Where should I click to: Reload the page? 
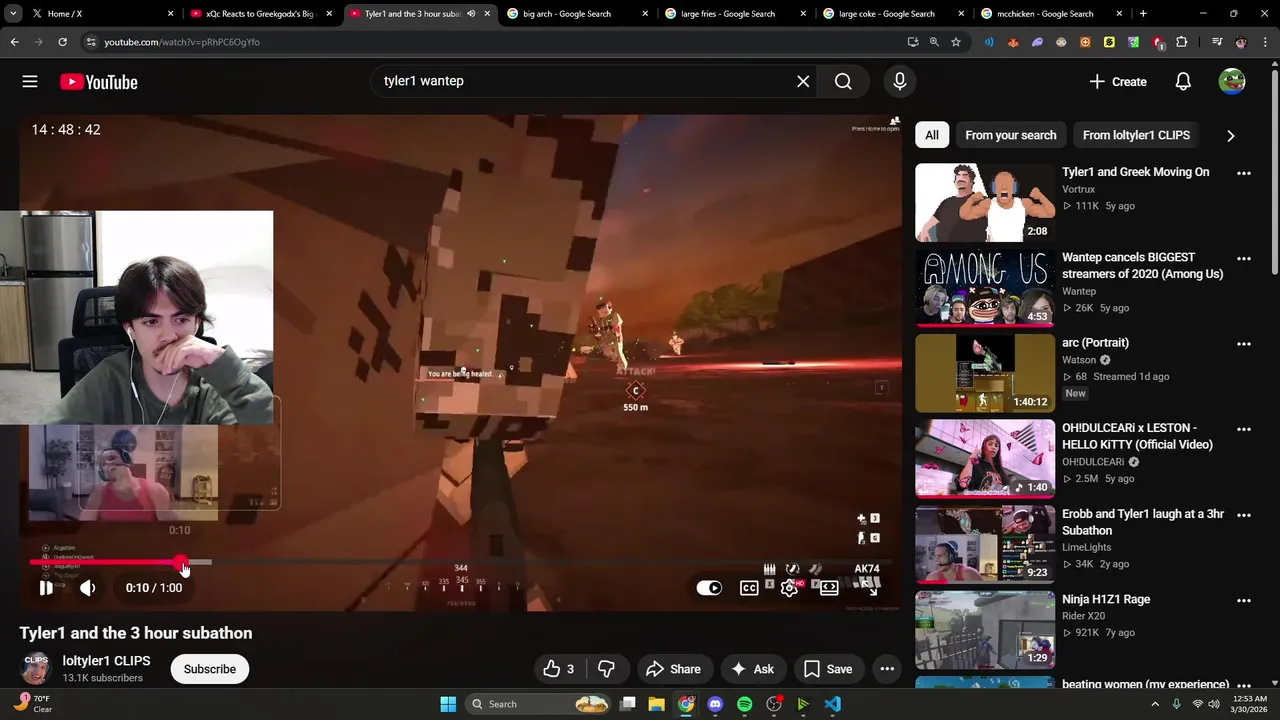[x=63, y=42]
